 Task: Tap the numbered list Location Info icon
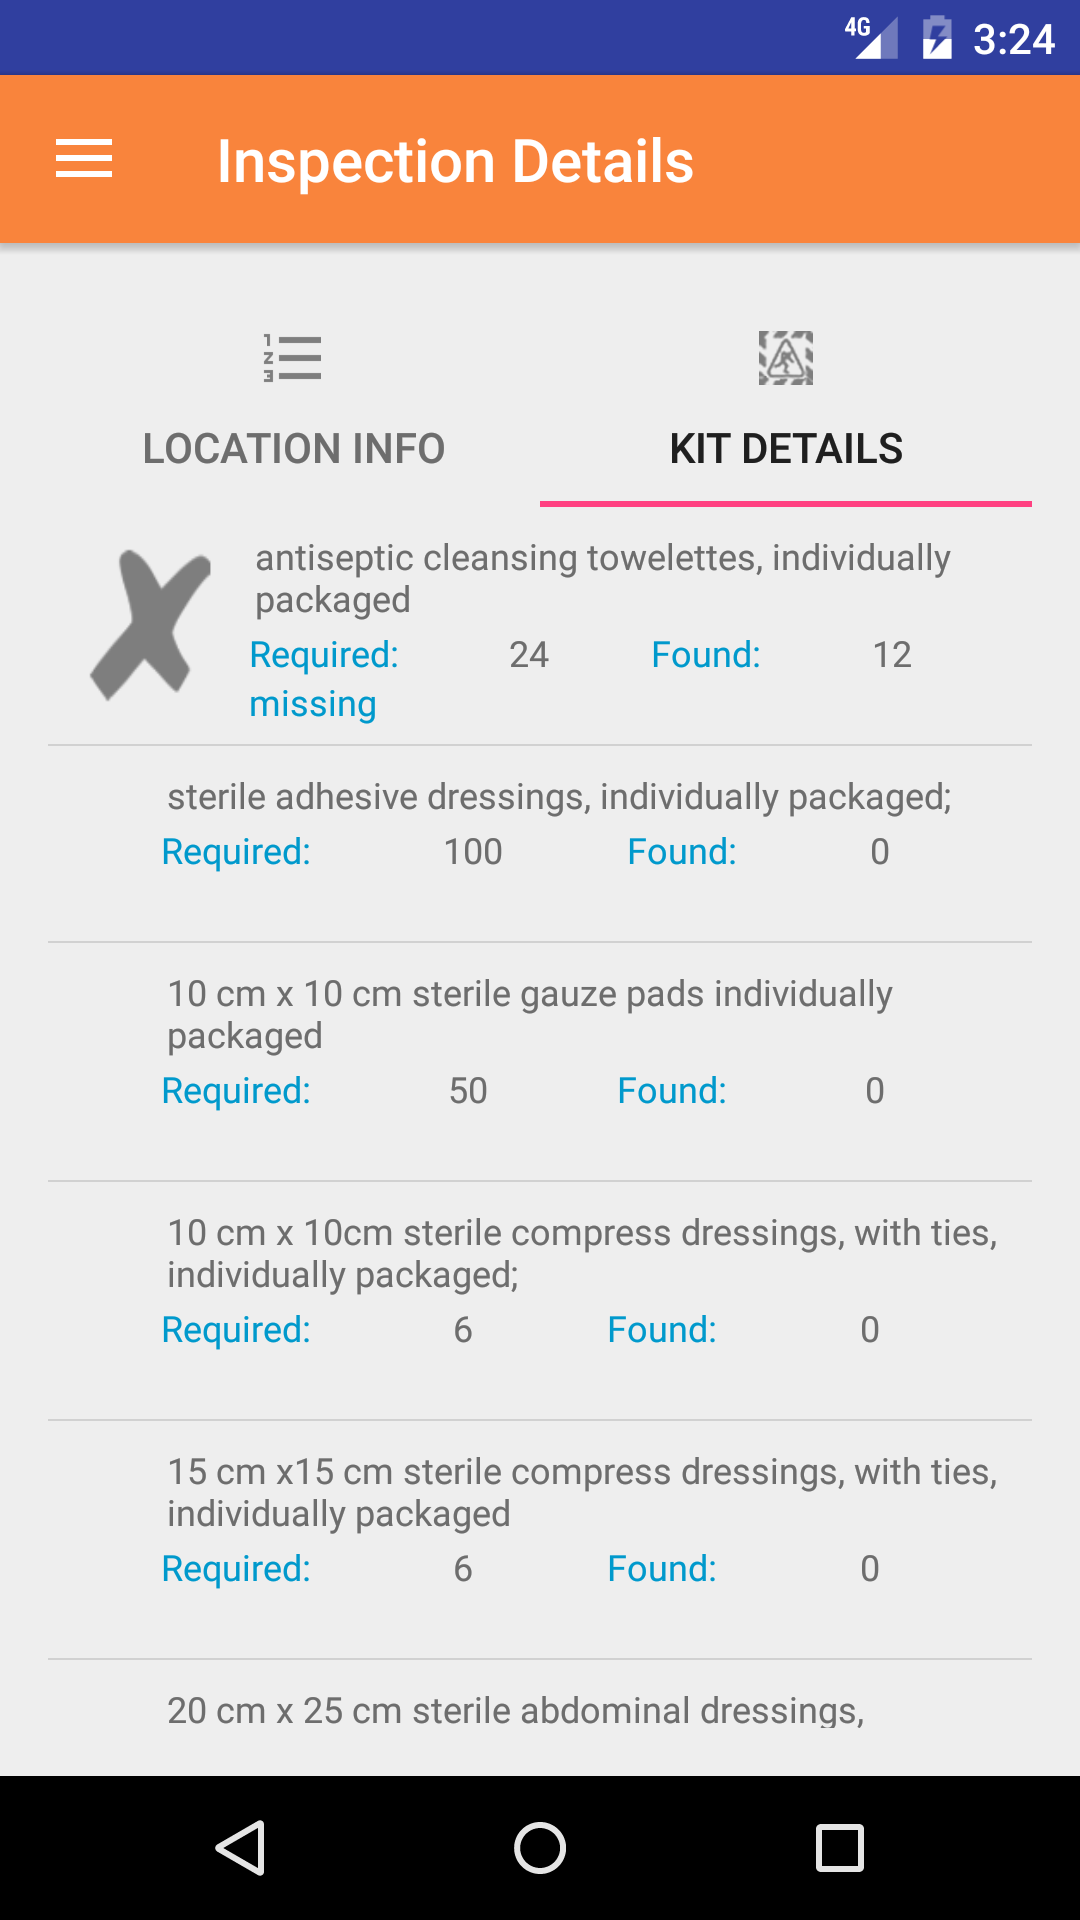pyautogui.click(x=292, y=358)
